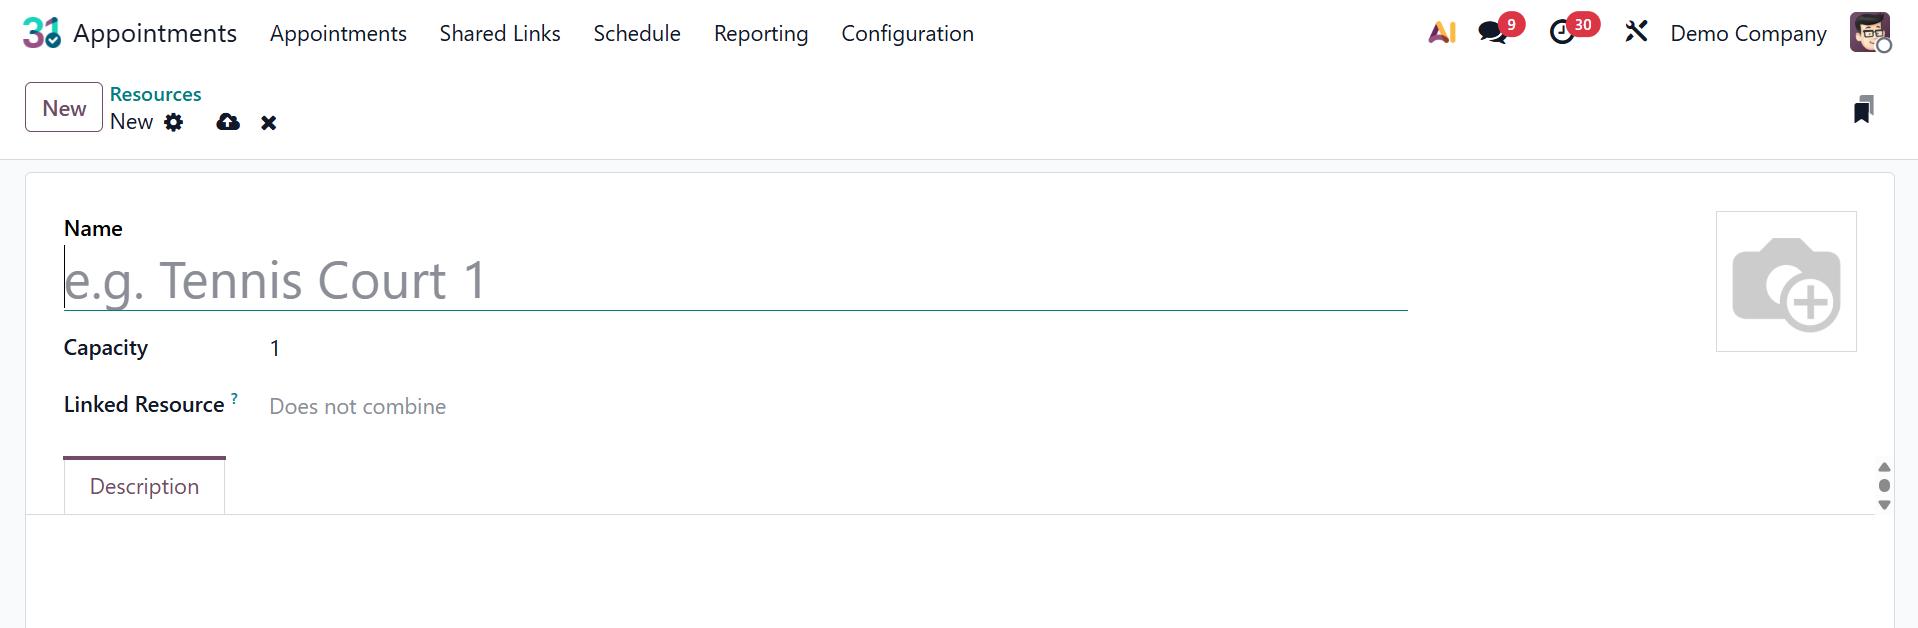This screenshot has height=628, width=1918.
Task: Discard changes with the X icon
Action: 268,122
